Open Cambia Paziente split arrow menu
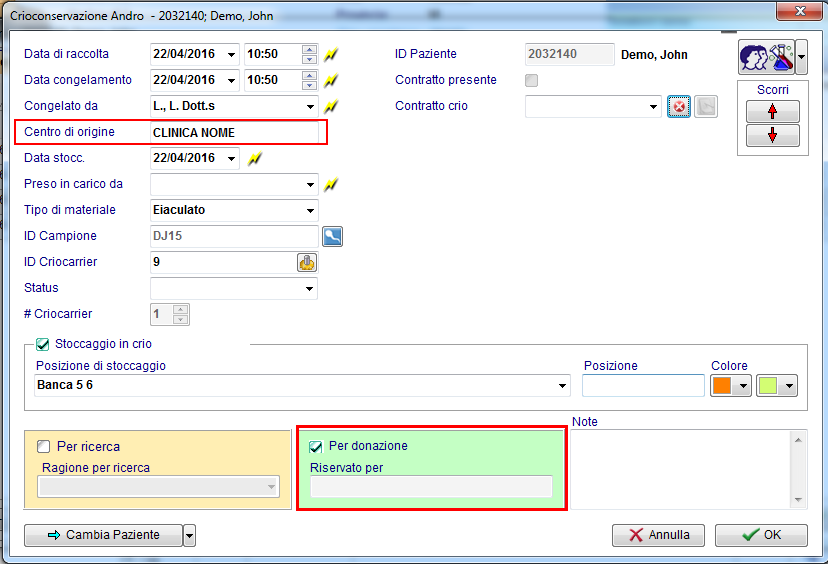 [x=189, y=535]
